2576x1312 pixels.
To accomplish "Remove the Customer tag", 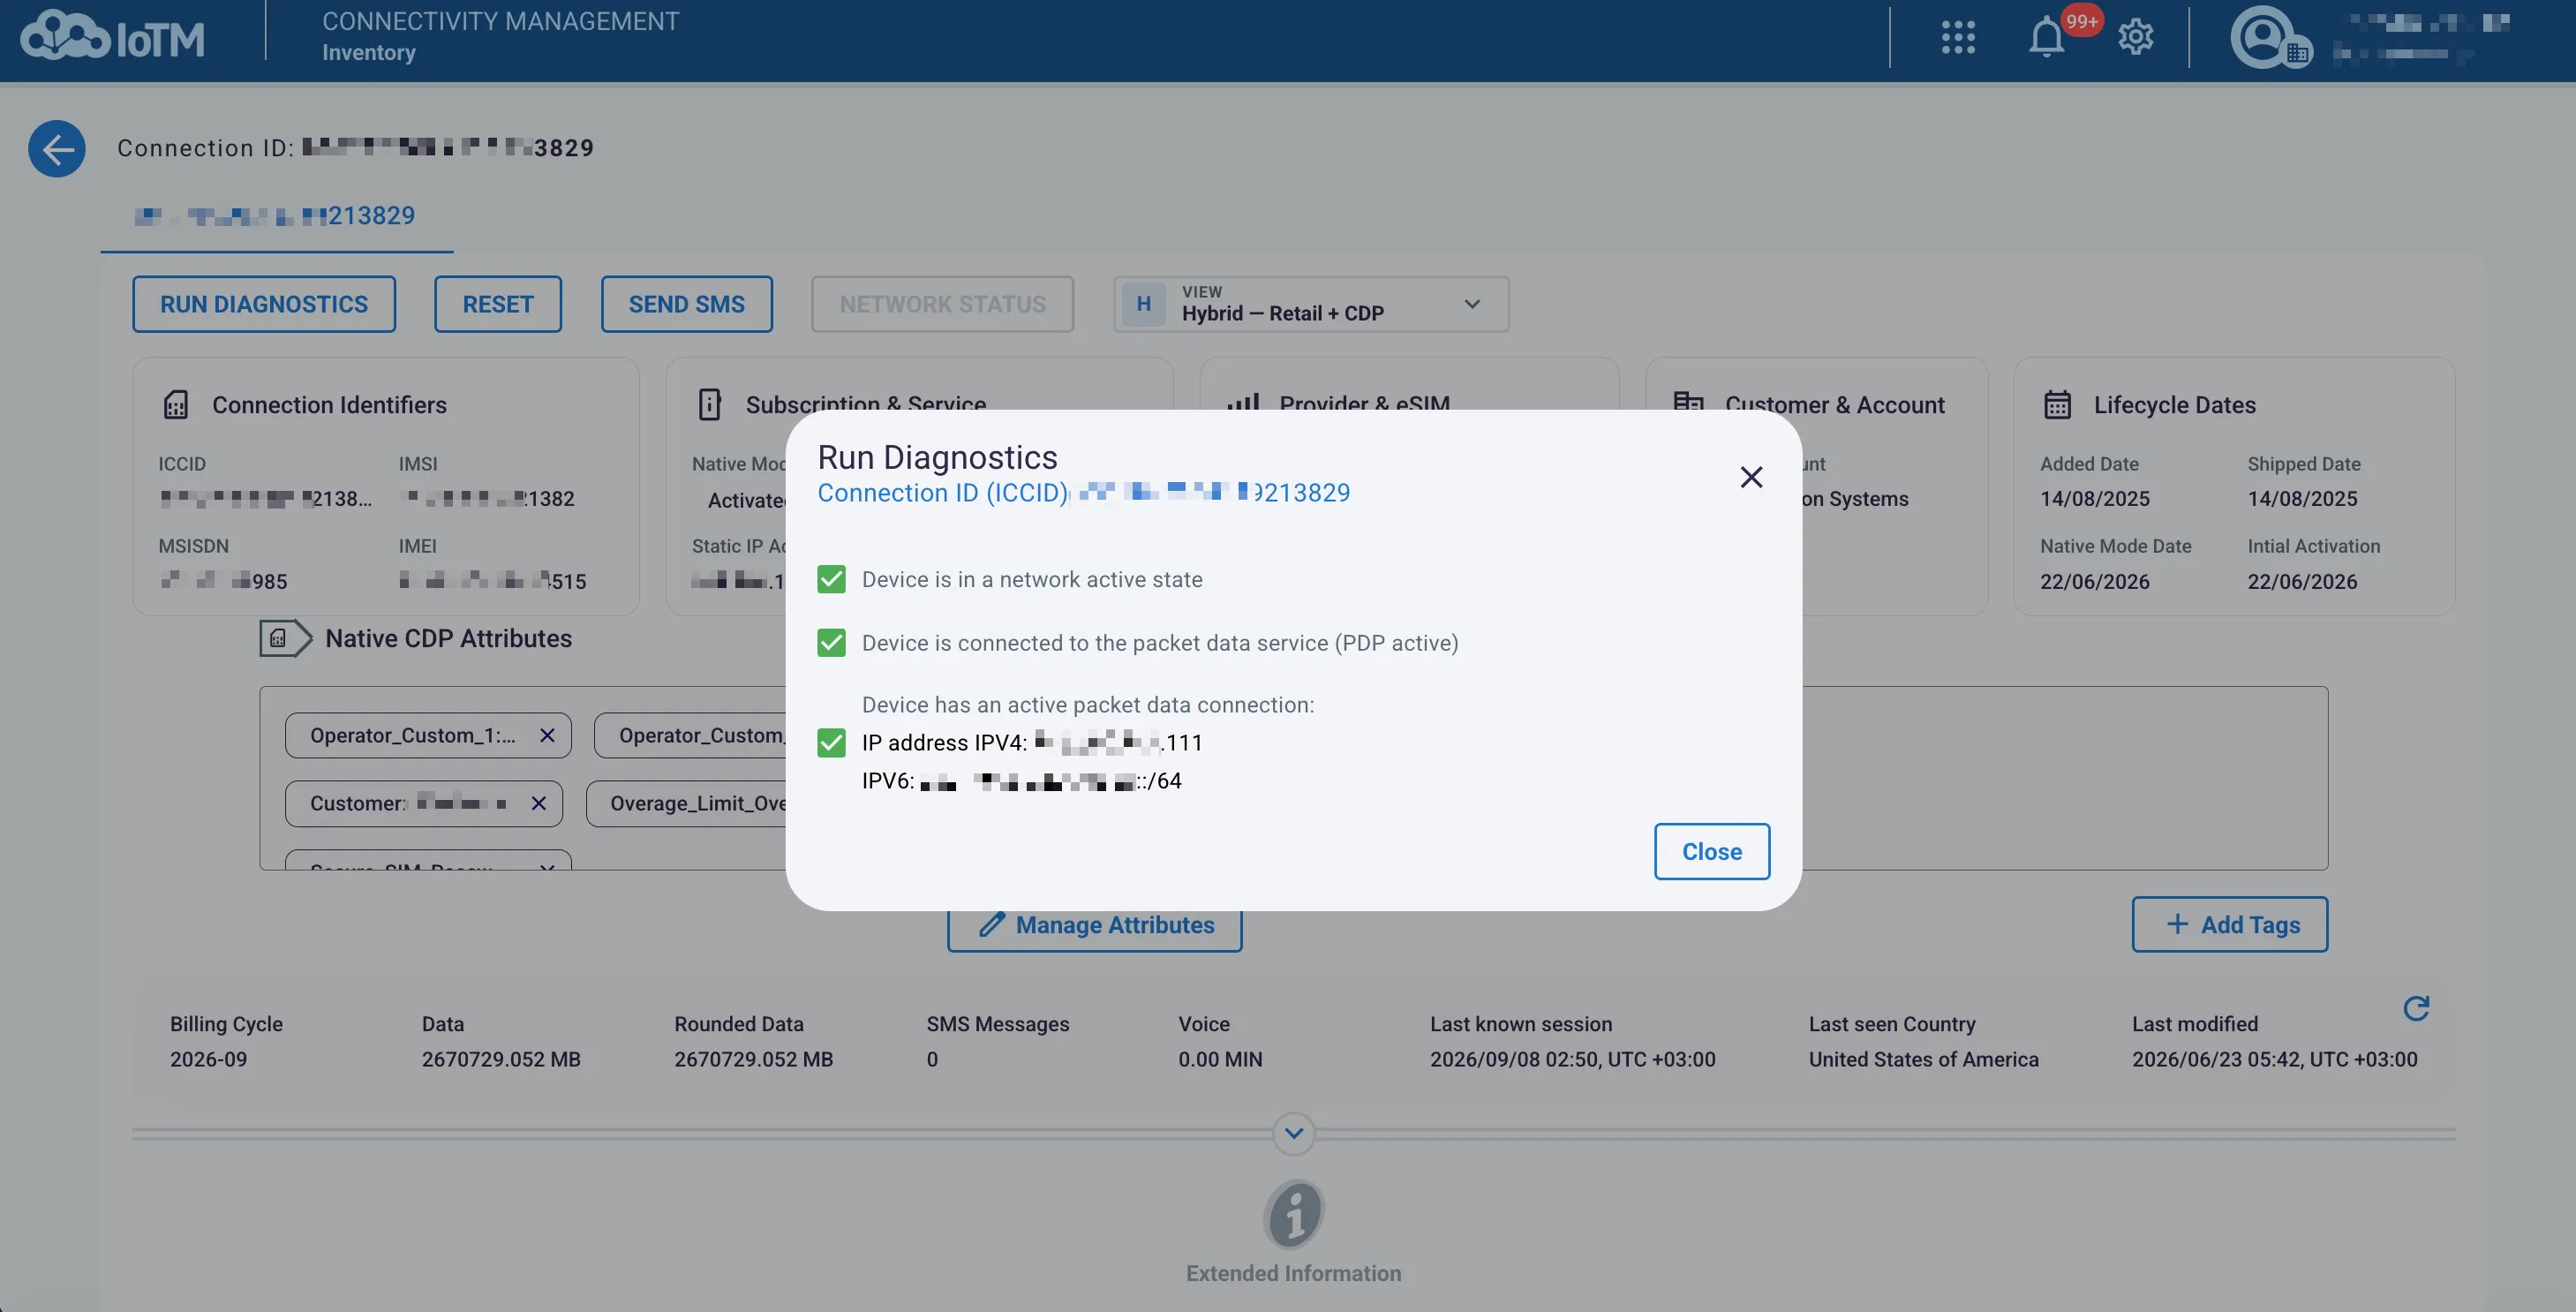I will pyautogui.click(x=539, y=804).
